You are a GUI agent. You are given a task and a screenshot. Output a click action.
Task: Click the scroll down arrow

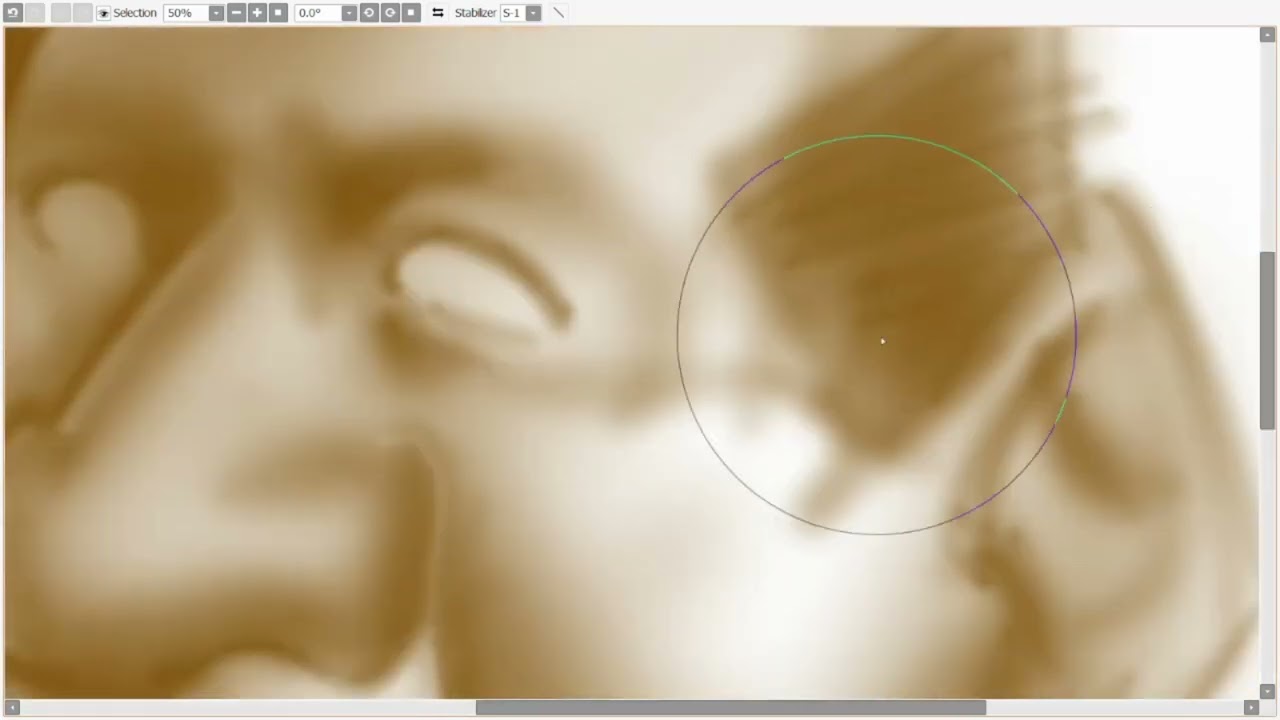(x=1267, y=690)
